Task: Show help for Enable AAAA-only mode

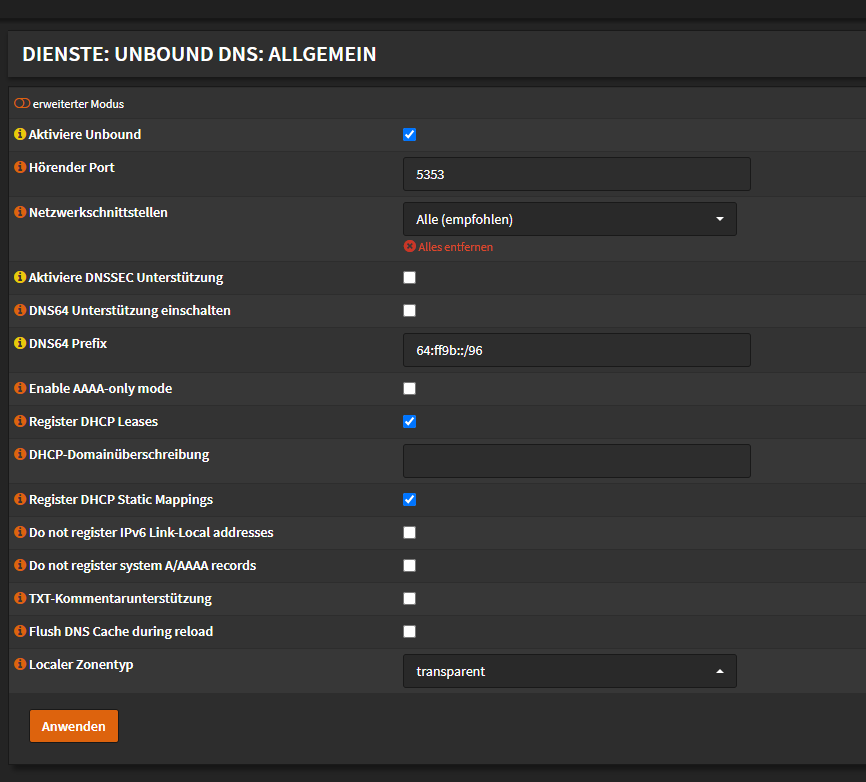Action: point(20,388)
